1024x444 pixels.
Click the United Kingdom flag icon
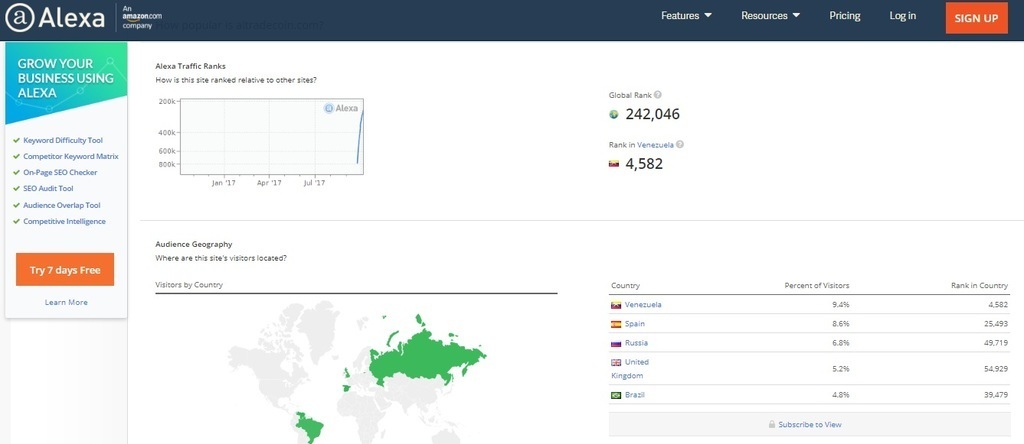616,362
